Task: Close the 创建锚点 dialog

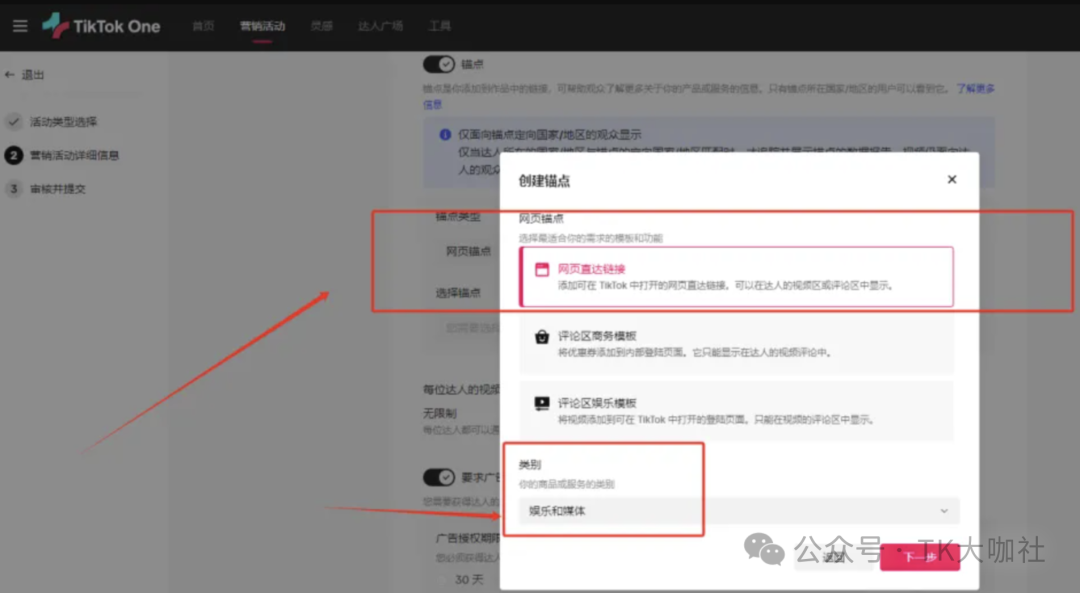Action: point(951,179)
